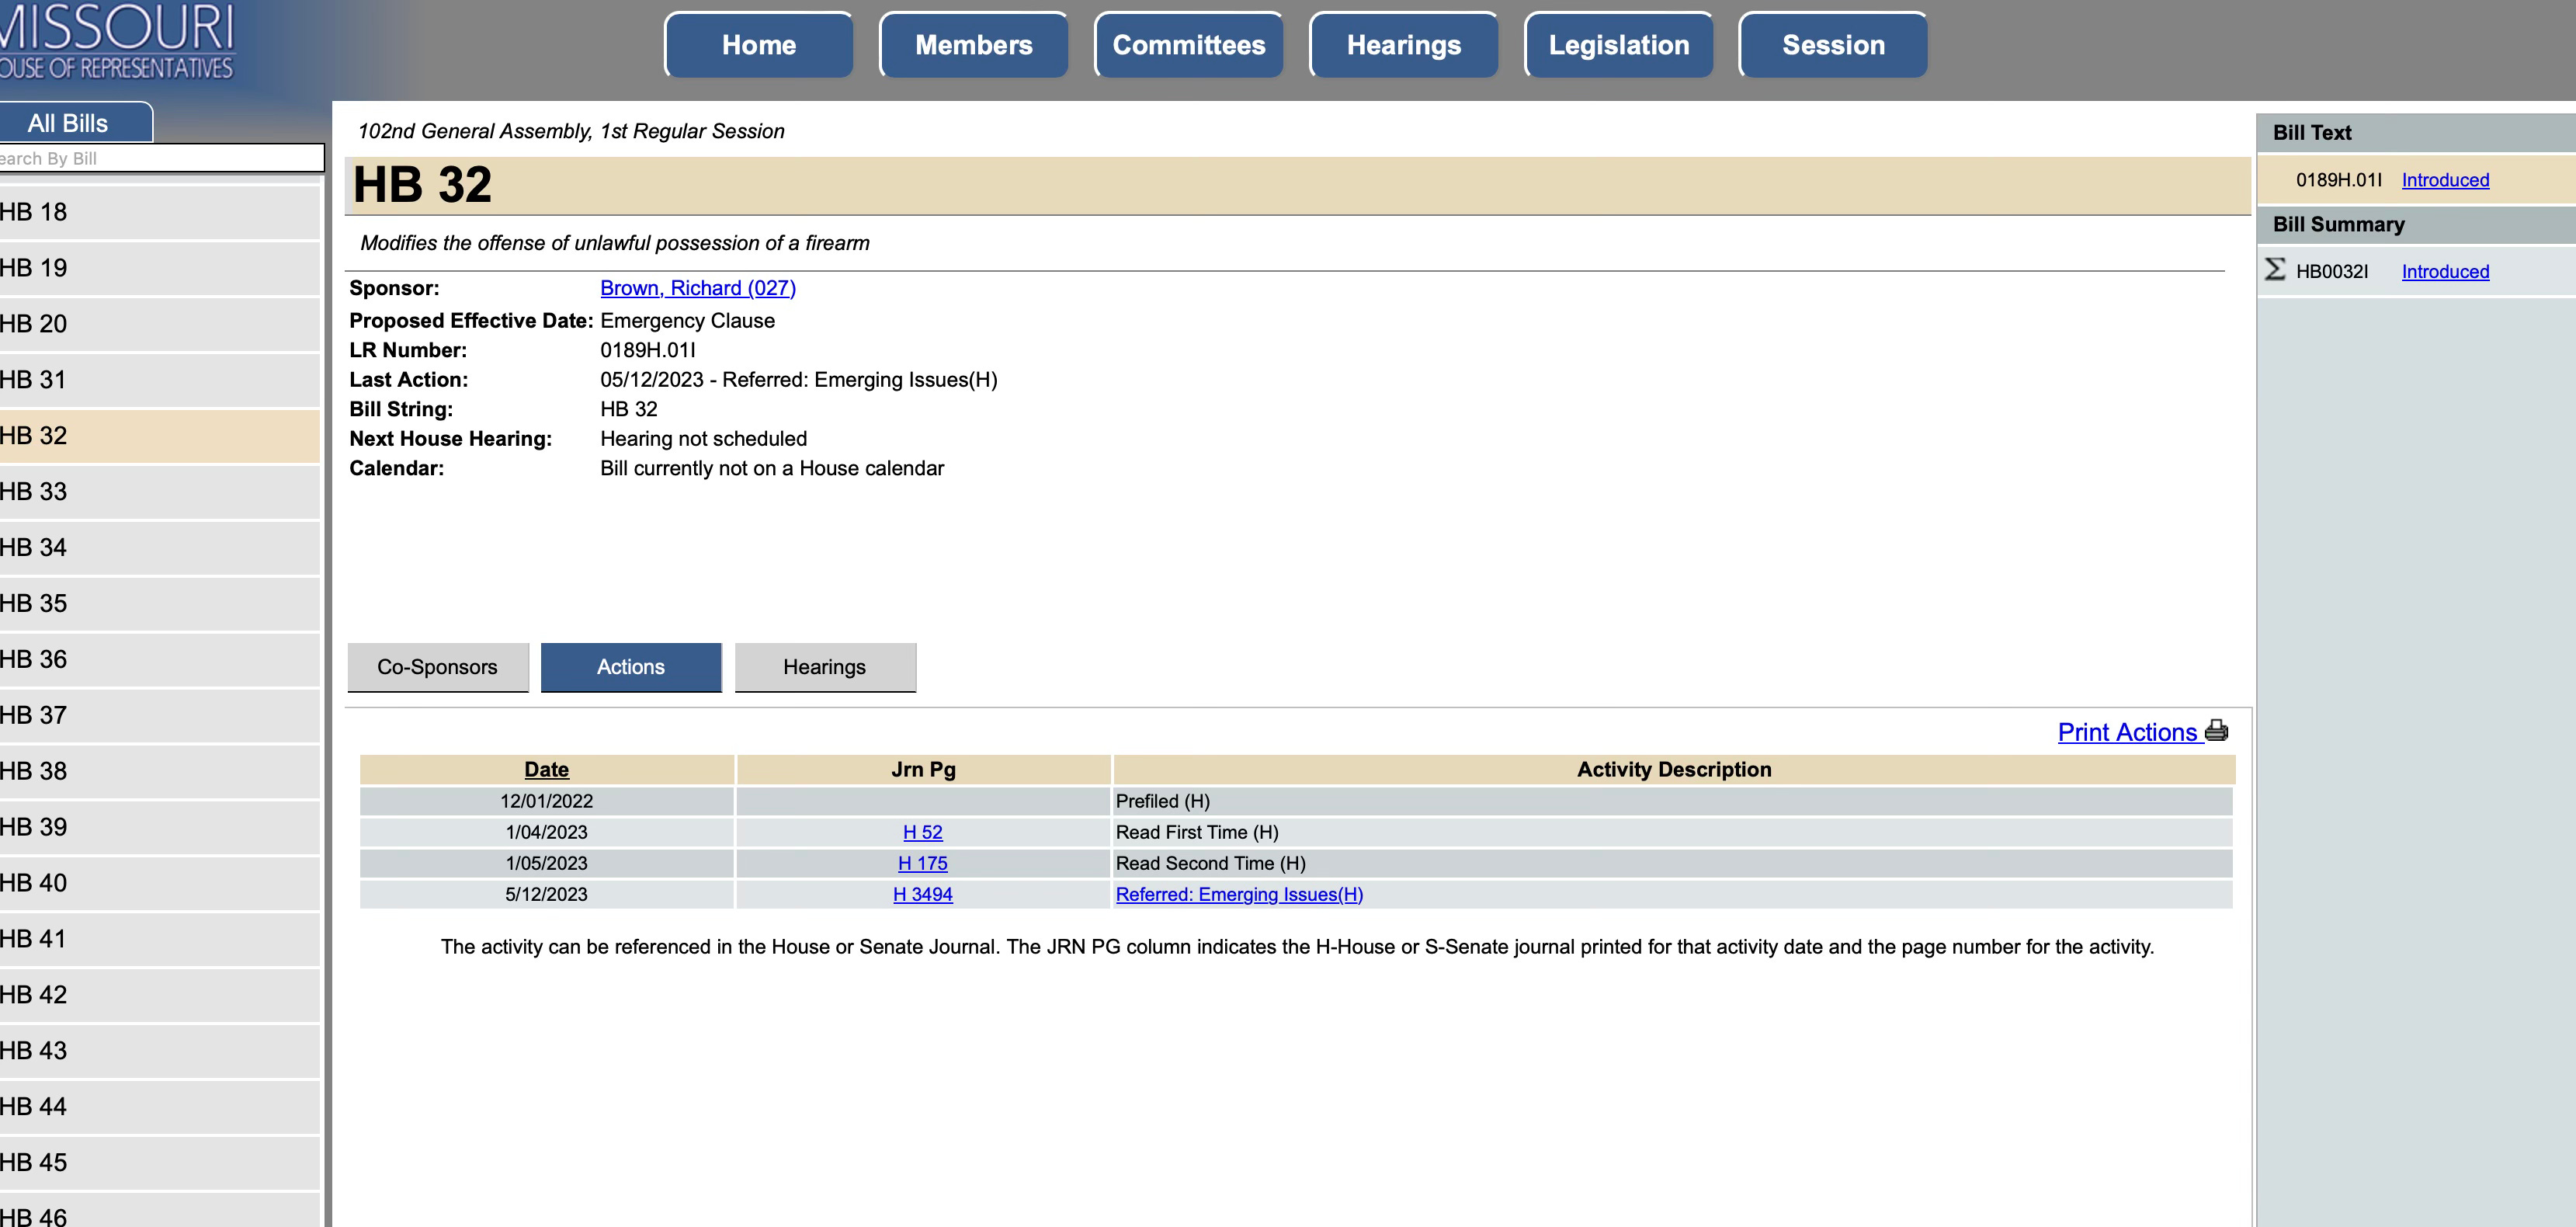Select HB 31 in bill list
2576x1227 pixels.
coord(160,380)
